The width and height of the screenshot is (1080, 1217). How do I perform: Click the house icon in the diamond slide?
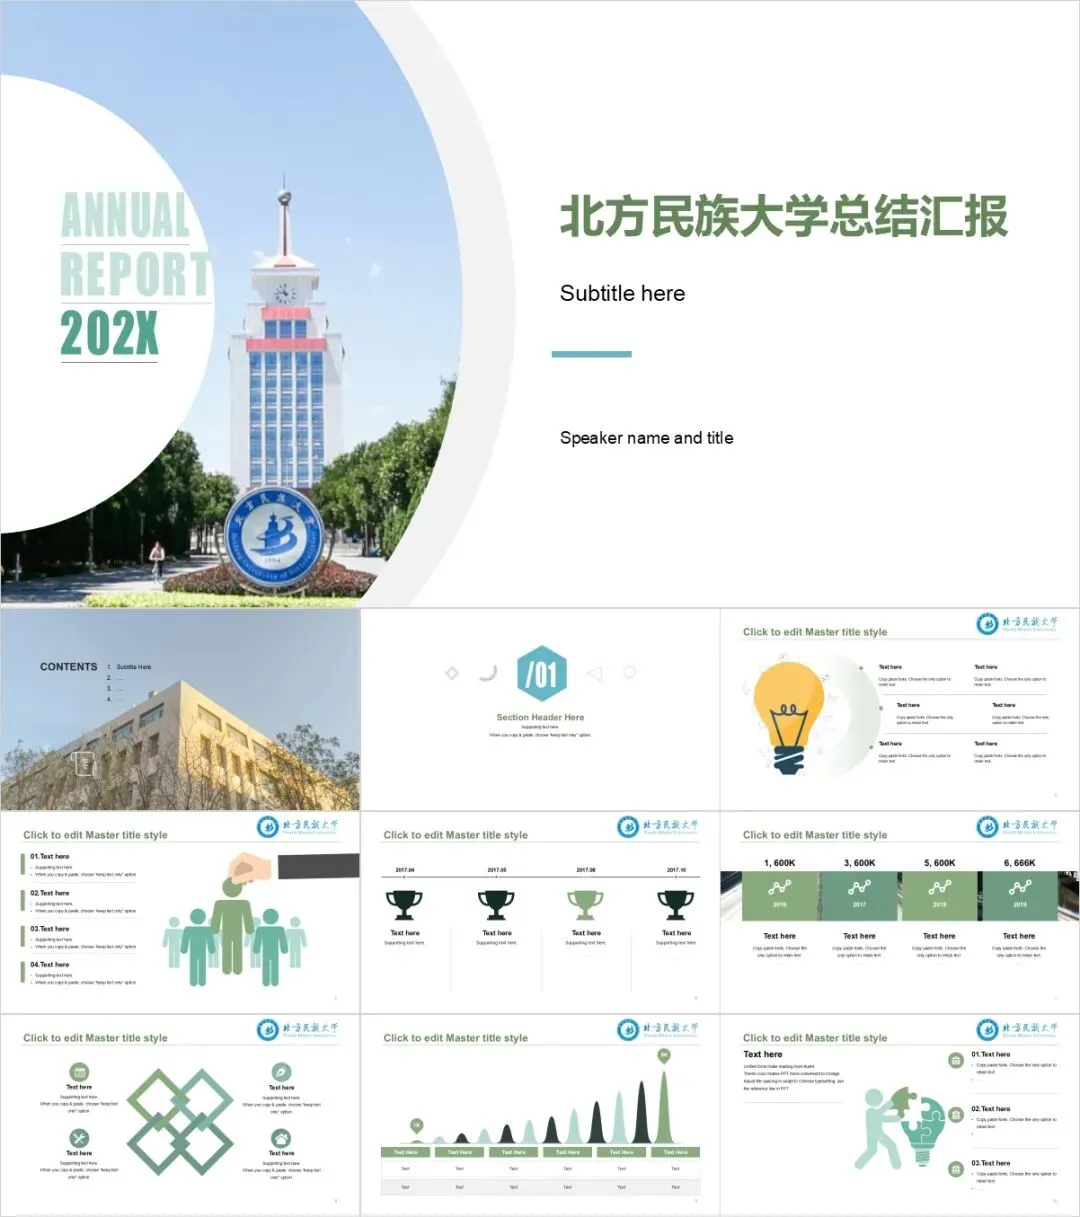[281, 1138]
